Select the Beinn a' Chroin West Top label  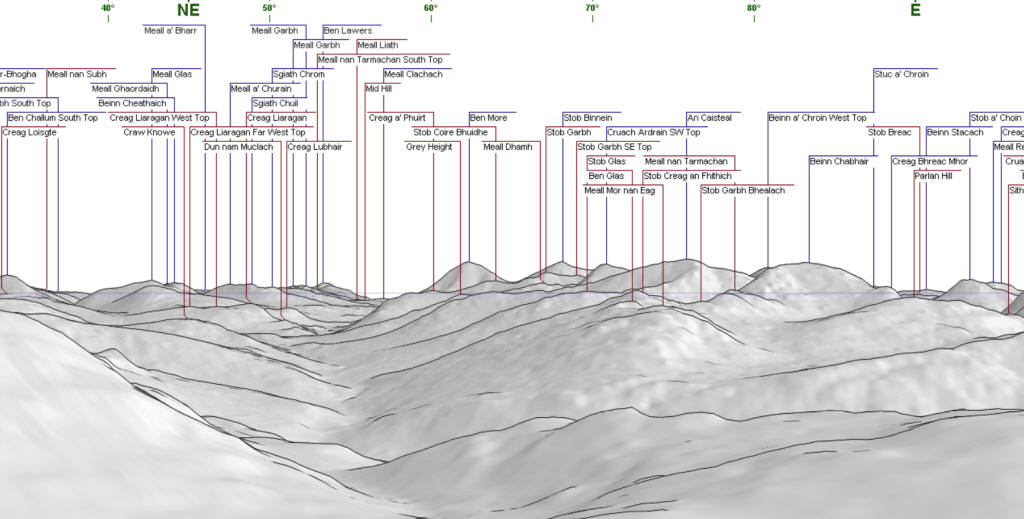pos(817,118)
